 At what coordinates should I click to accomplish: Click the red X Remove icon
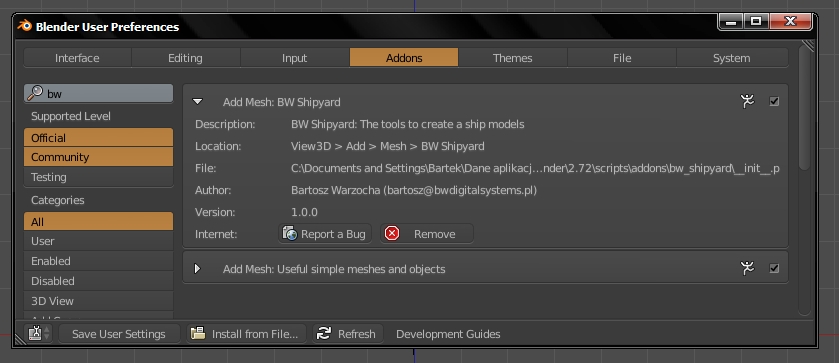coord(392,233)
